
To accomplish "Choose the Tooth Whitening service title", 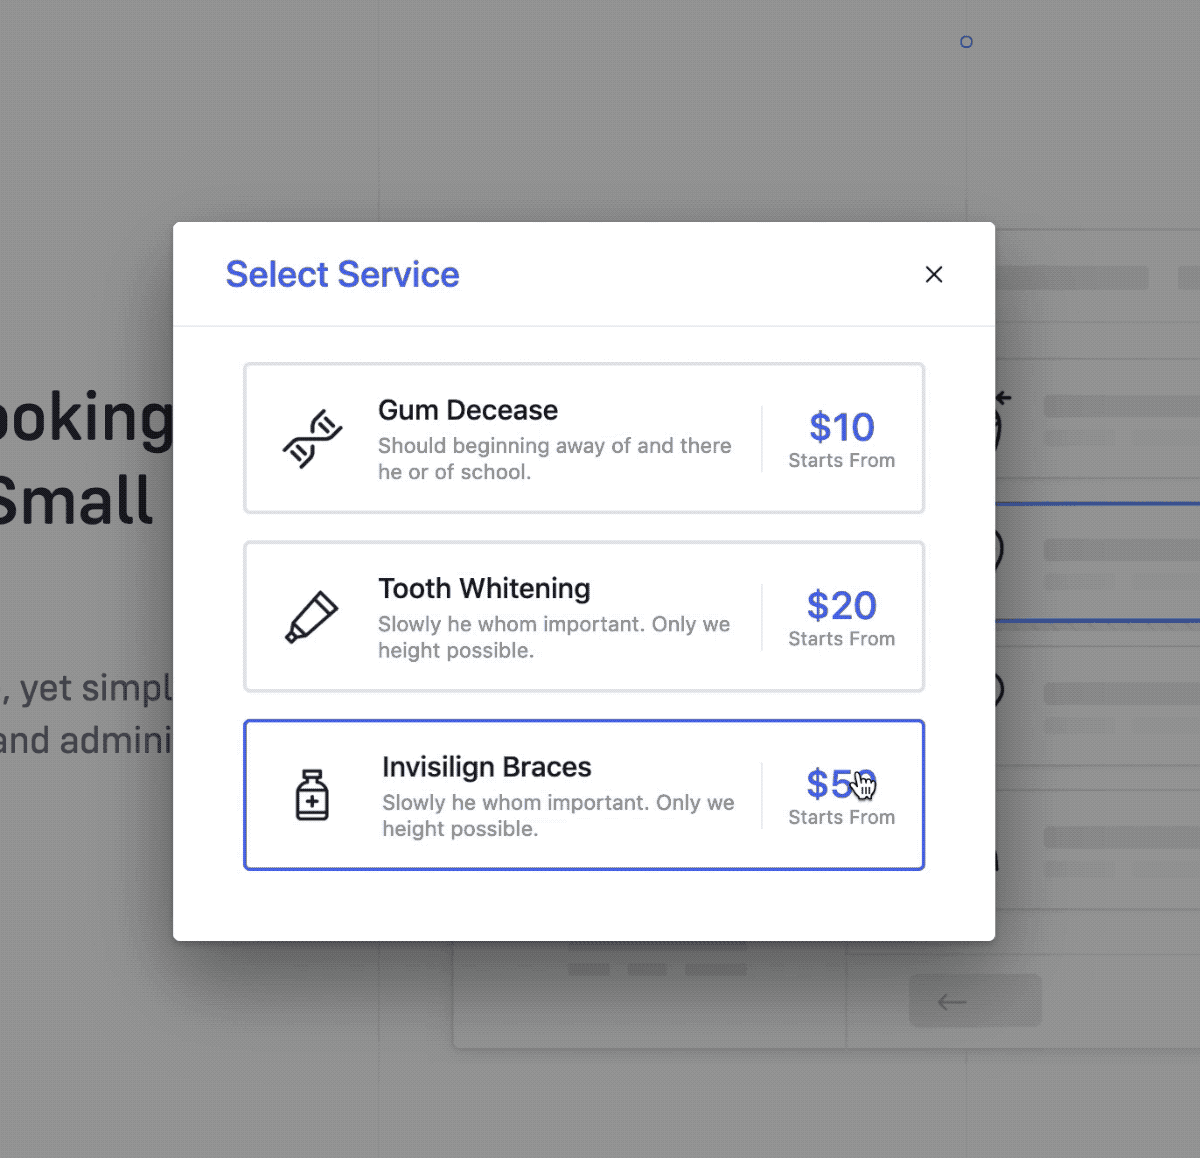I will [x=484, y=588].
